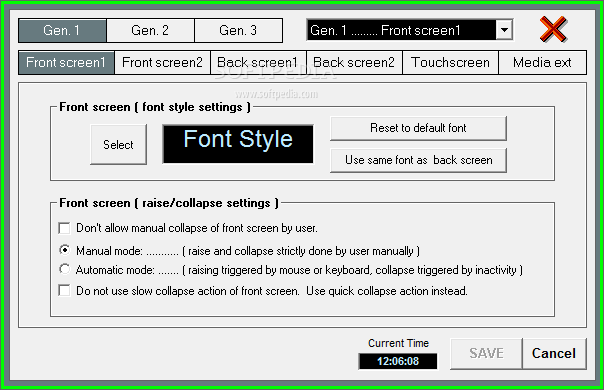The height and width of the screenshot is (390, 604).
Task: Close the settings window with the red X
Action: coord(553,29)
